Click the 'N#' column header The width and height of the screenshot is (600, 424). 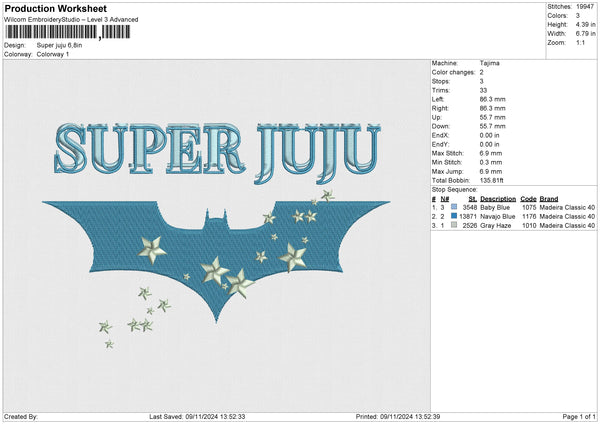click(445, 199)
